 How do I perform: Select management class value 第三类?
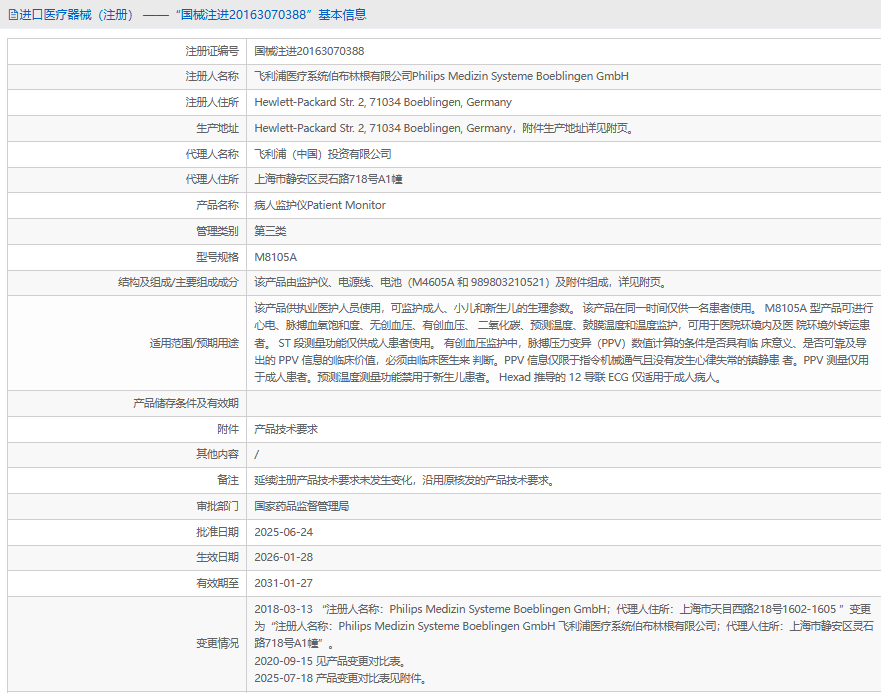(x=270, y=231)
